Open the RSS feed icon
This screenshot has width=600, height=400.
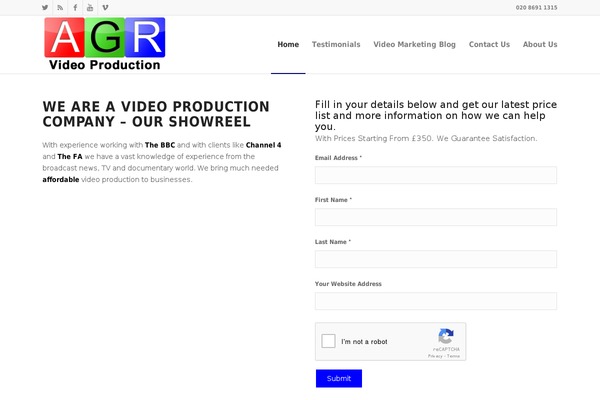pyautogui.click(x=60, y=8)
